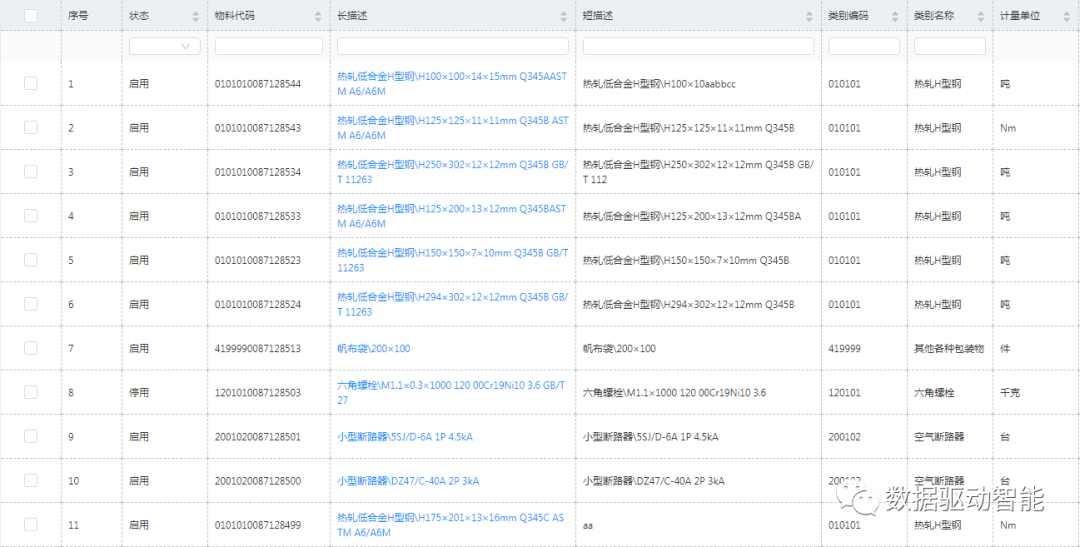Open the 帆布袋\200×100 long description link
The height and width of the screenshot is (547, 1080).
point(373,349)
